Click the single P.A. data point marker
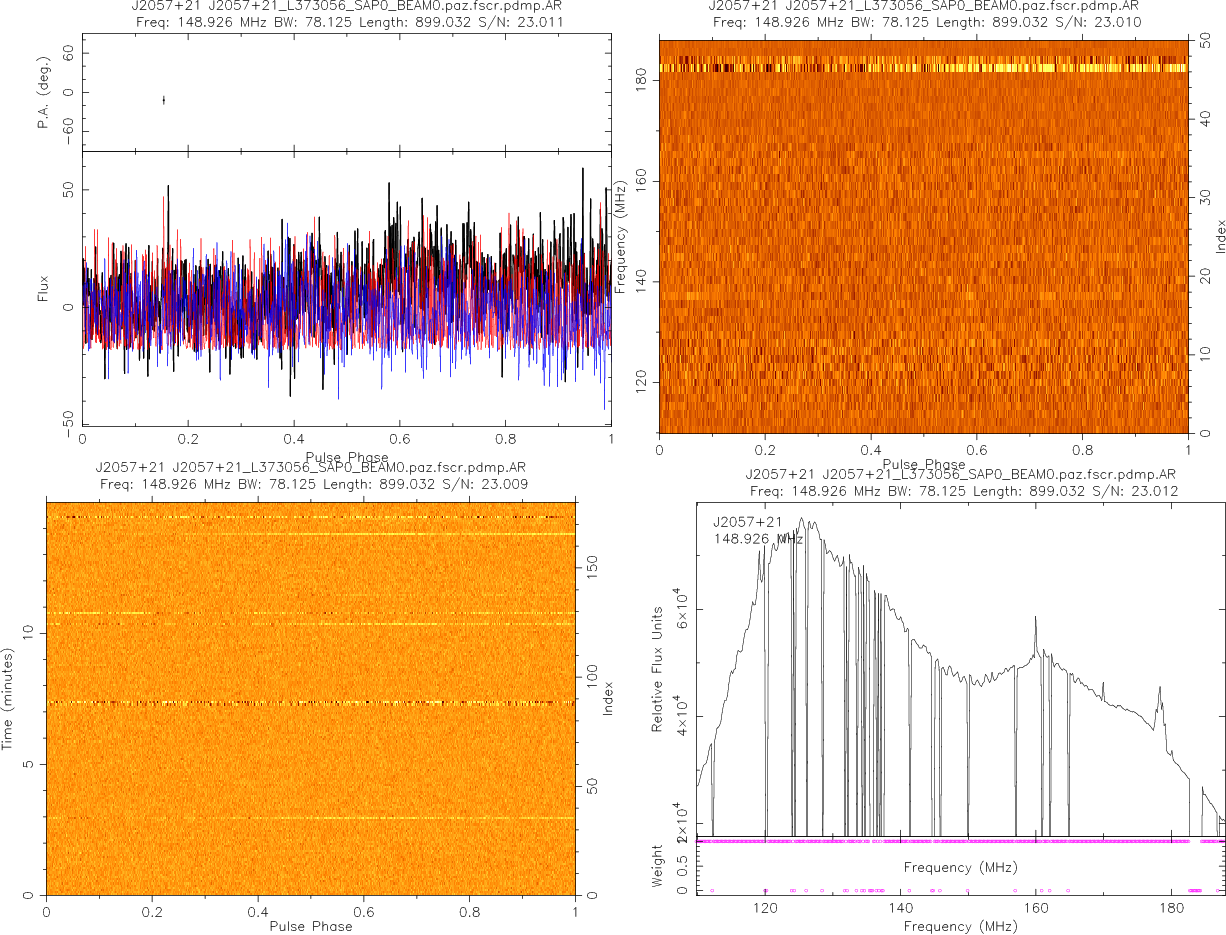 pyautogui.click(x=163, y=99)
